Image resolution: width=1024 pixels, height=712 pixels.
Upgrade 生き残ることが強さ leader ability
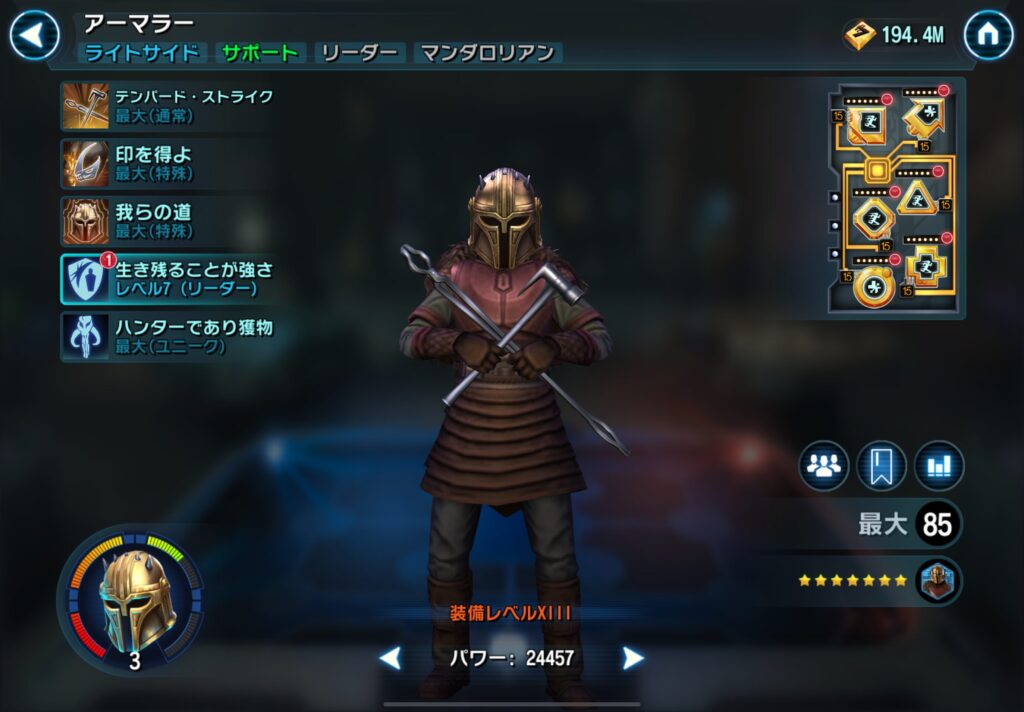tap(167, 279)
